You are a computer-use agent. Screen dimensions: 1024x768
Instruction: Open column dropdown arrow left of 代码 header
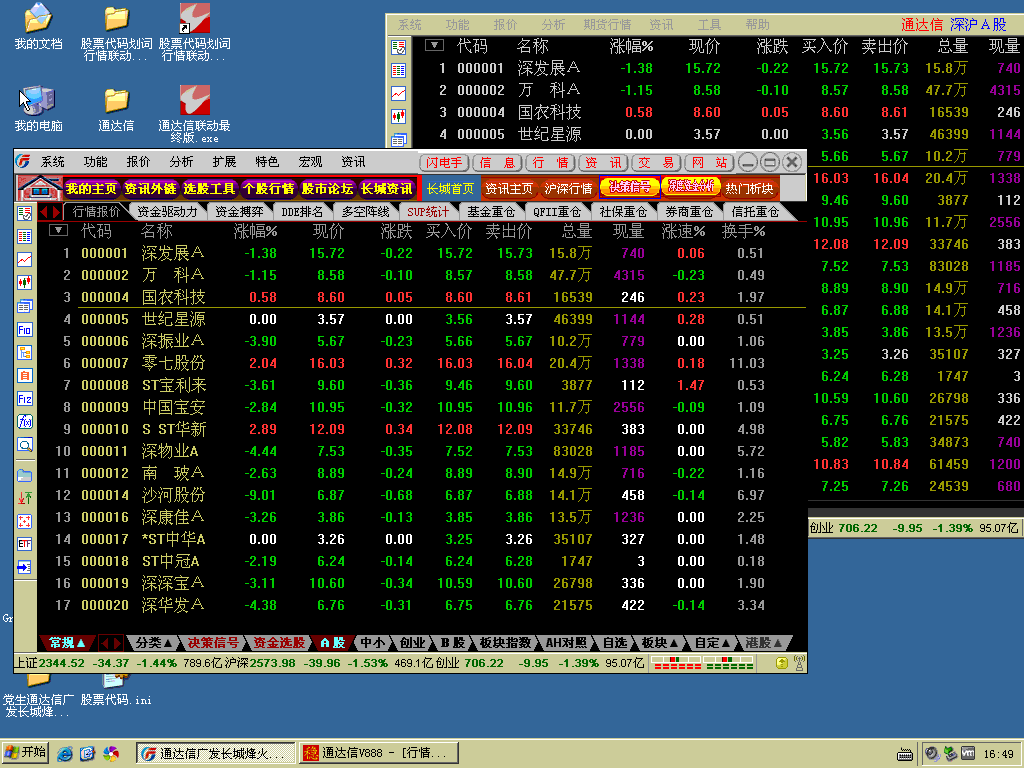[x=58, y=230]
